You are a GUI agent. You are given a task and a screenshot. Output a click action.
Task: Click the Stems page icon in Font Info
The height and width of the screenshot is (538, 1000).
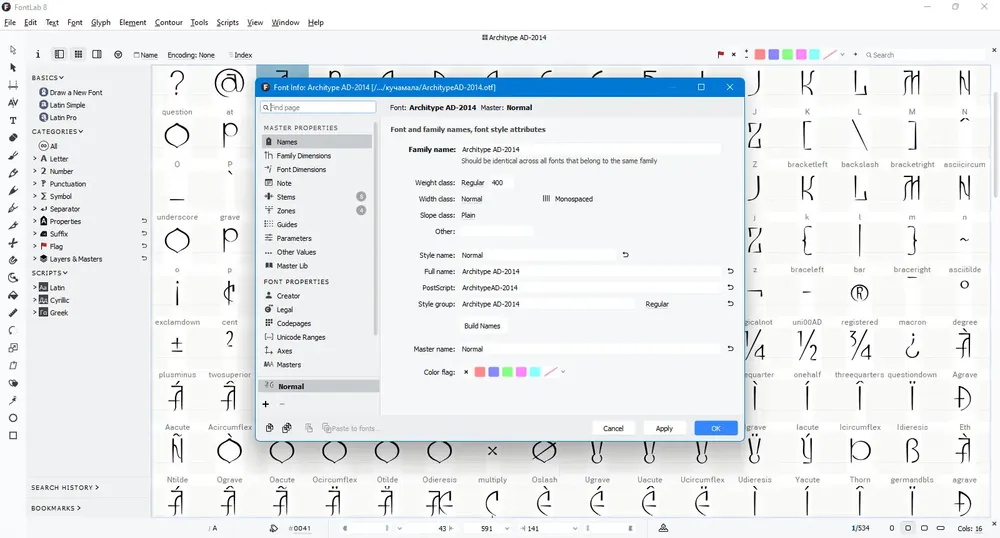pos(268,197)
